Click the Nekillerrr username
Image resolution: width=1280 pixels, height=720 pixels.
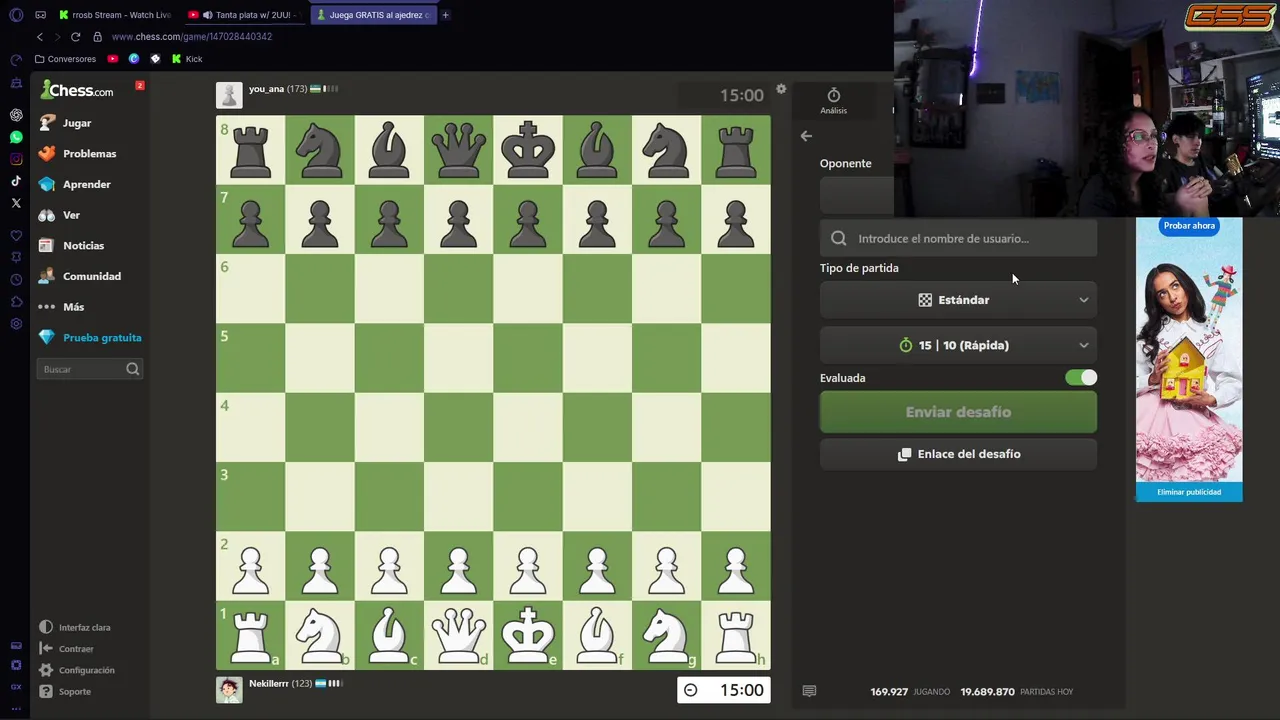tap(268, 683)
